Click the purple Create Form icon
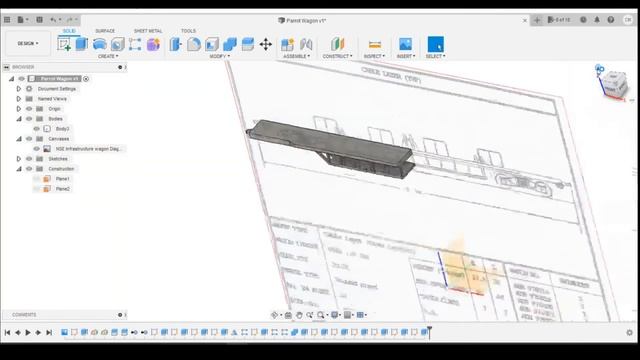Image resolution: width=640 pixels, height=360 pixels. [x=153, y=44]
